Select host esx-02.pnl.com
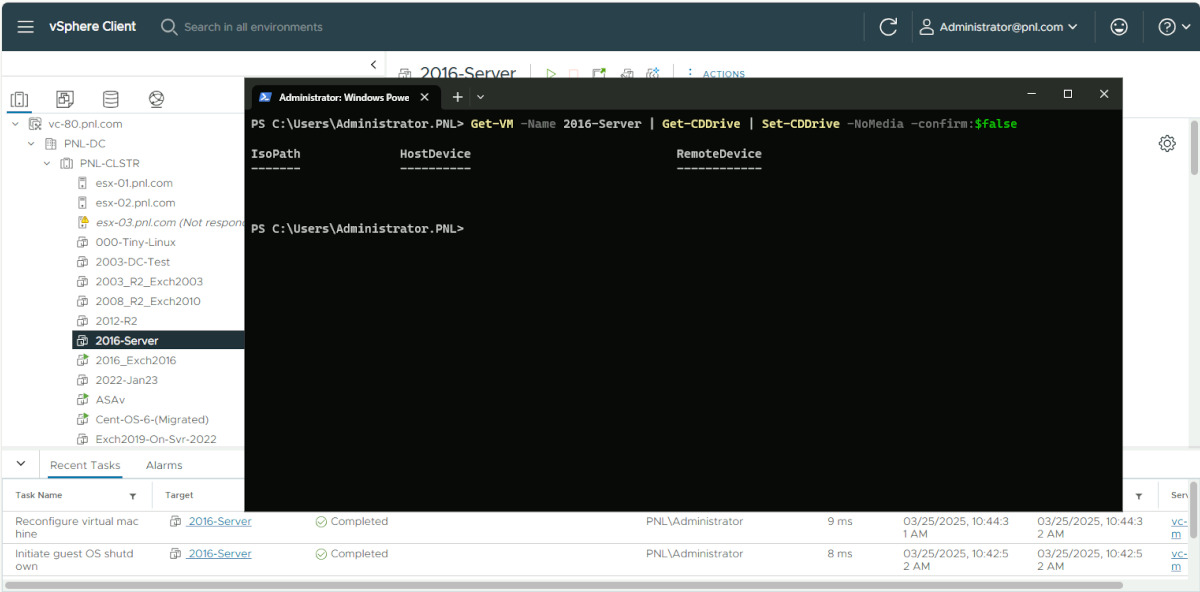 point(134,203)
